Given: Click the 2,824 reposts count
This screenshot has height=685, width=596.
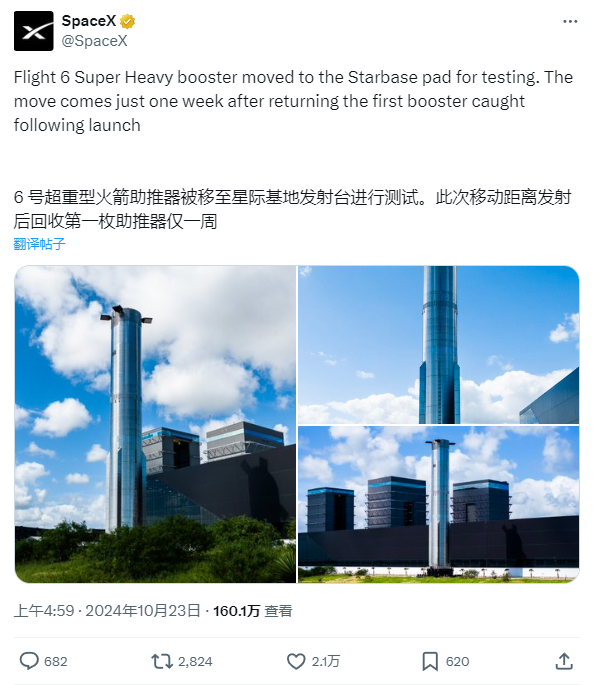Looking at the screenshot, I should 195,662.
